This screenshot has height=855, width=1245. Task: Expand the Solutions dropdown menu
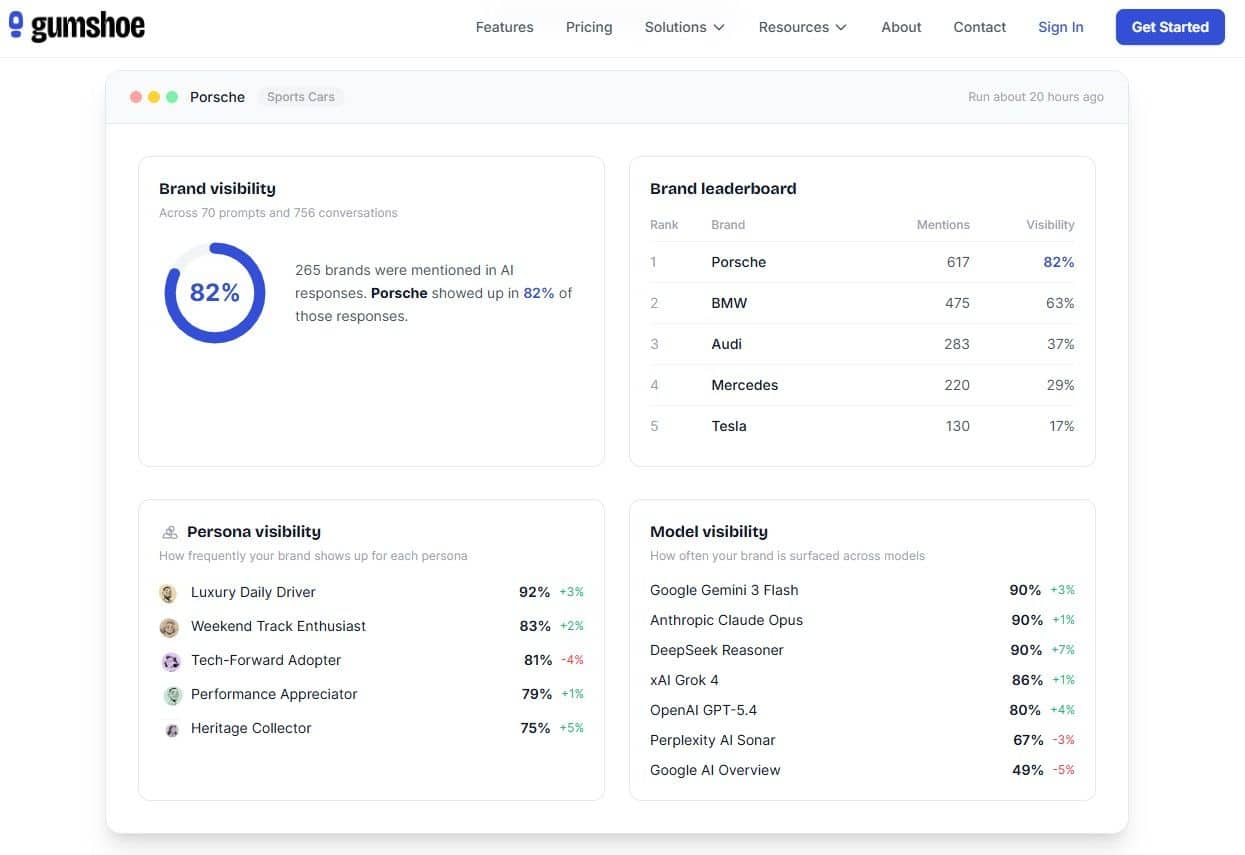click(x=685, y=27)
